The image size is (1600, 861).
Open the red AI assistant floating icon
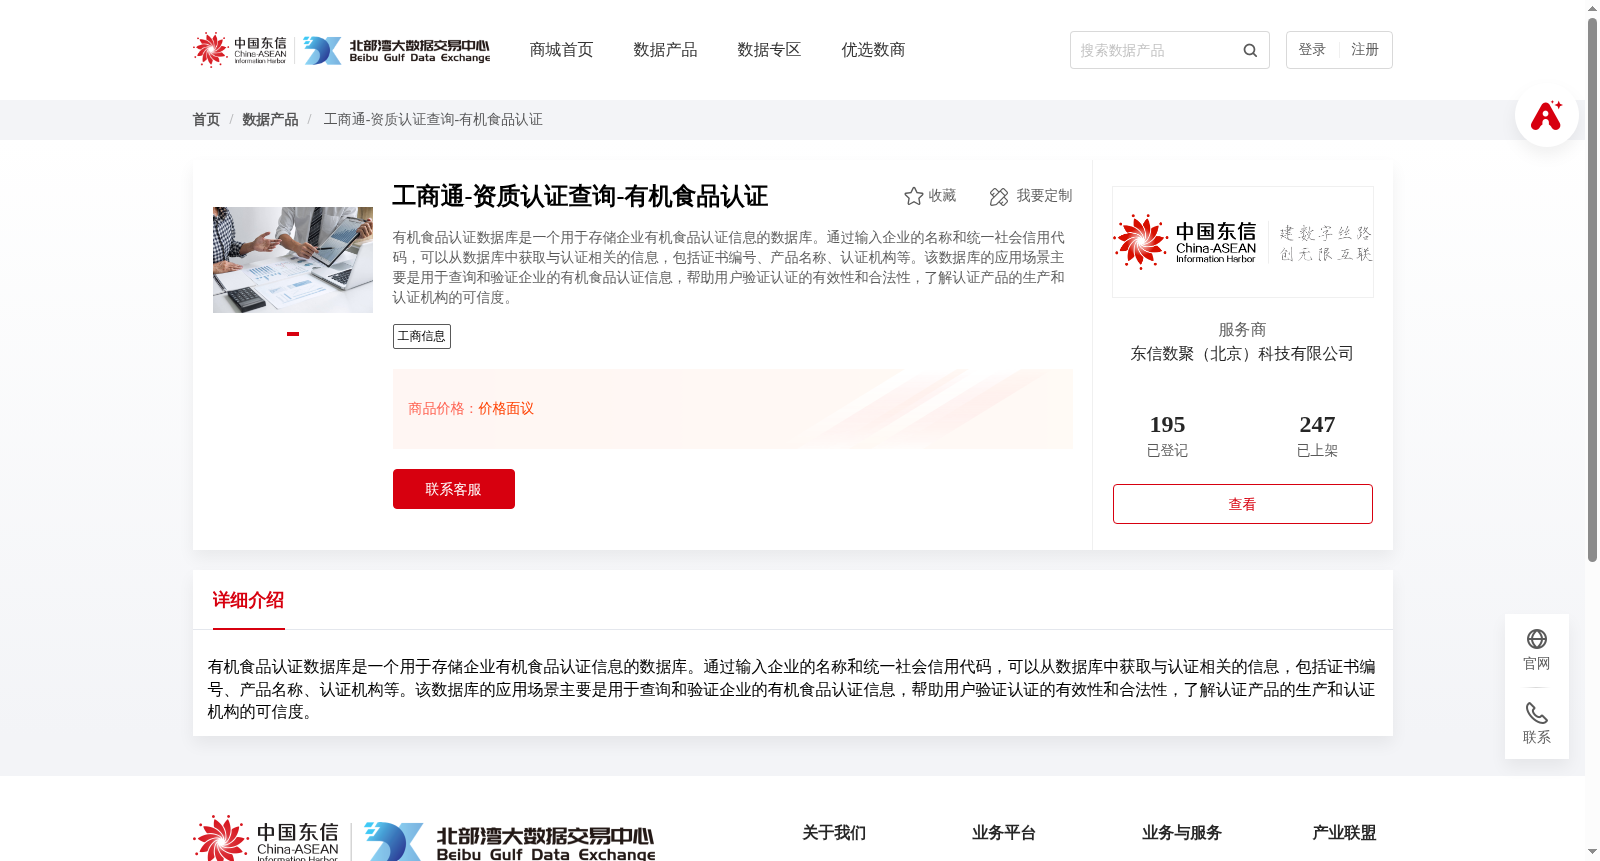[1546, 115]
